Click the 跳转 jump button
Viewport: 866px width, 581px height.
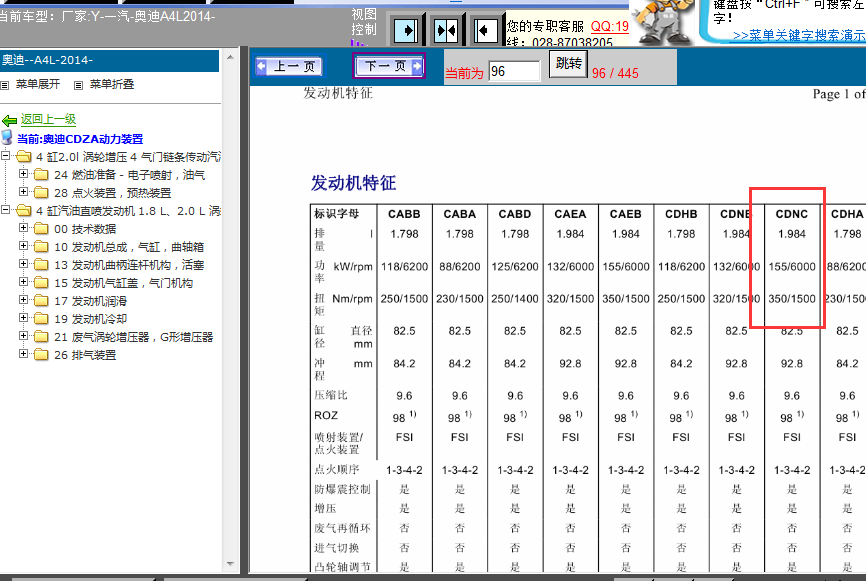pyautogui.click(x=568, y=64)
